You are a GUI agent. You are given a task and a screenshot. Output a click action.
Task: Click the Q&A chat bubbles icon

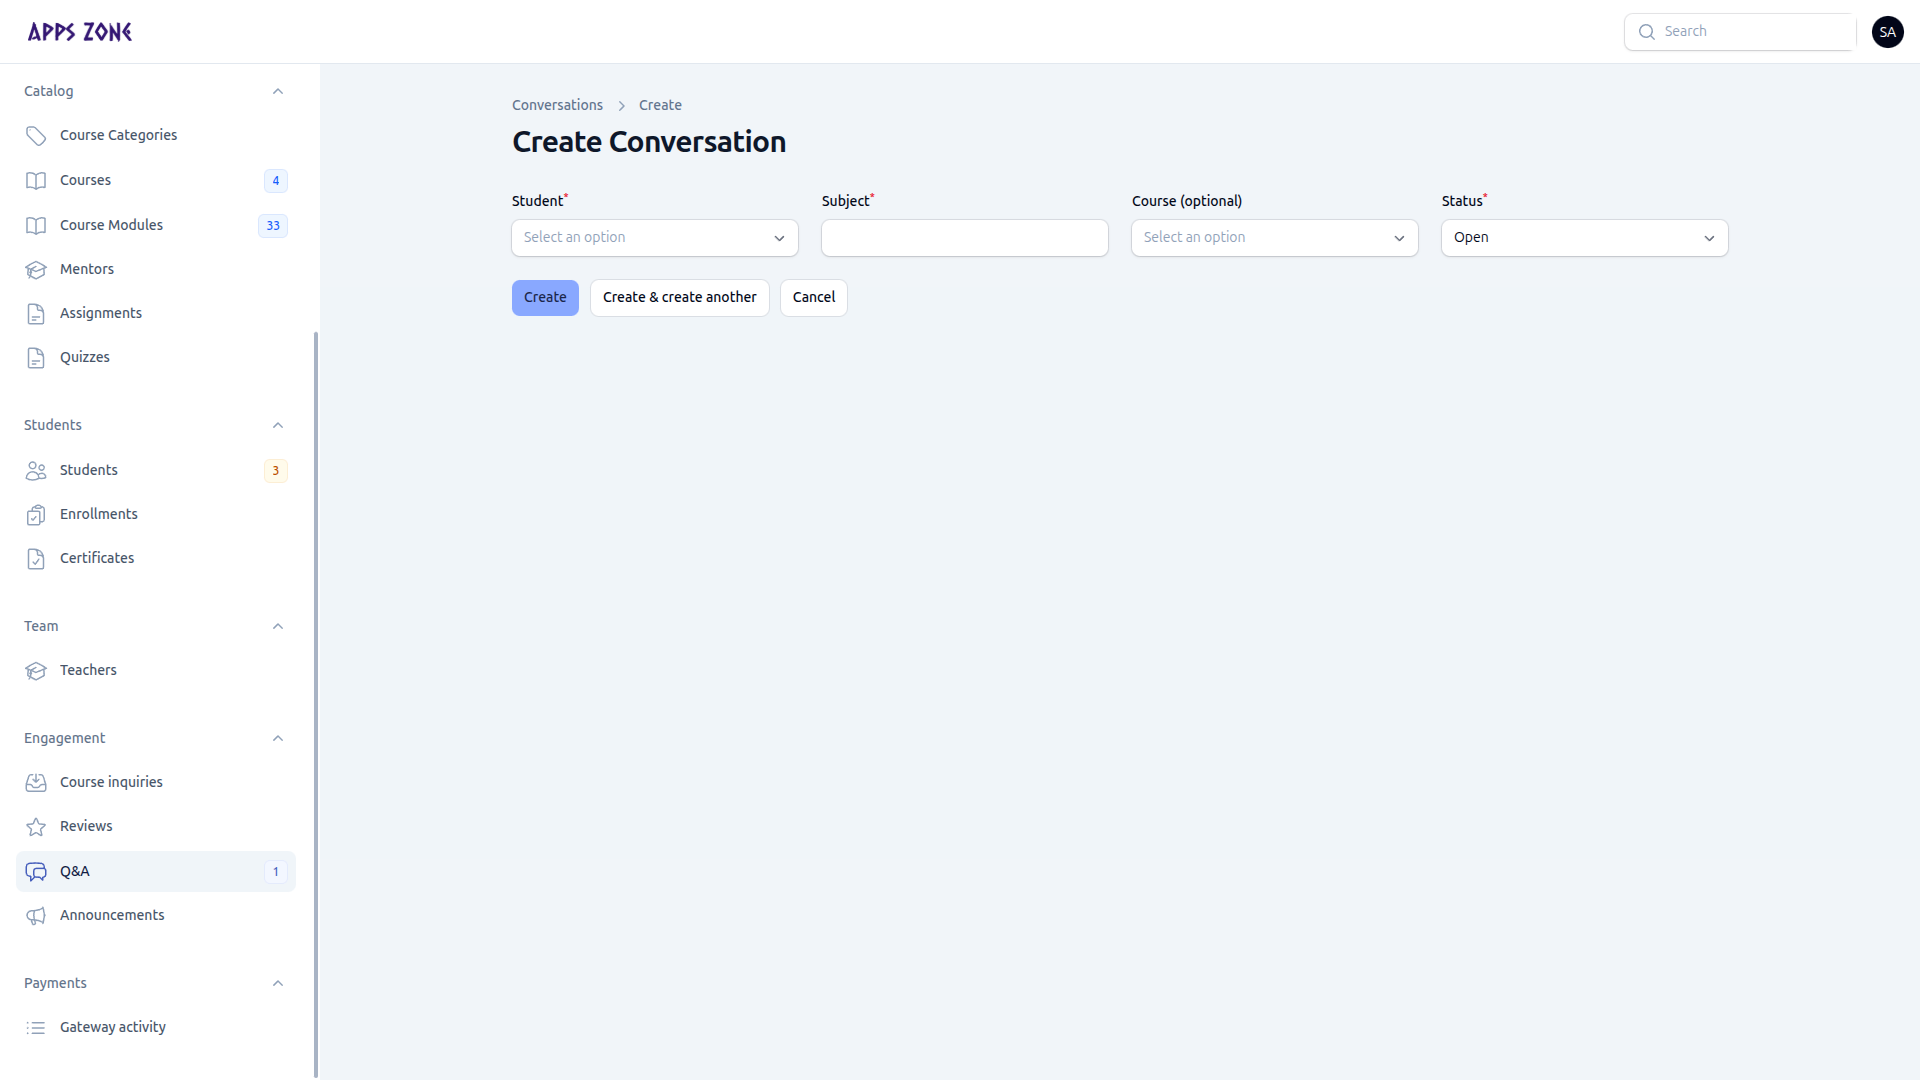click(36, 872)
